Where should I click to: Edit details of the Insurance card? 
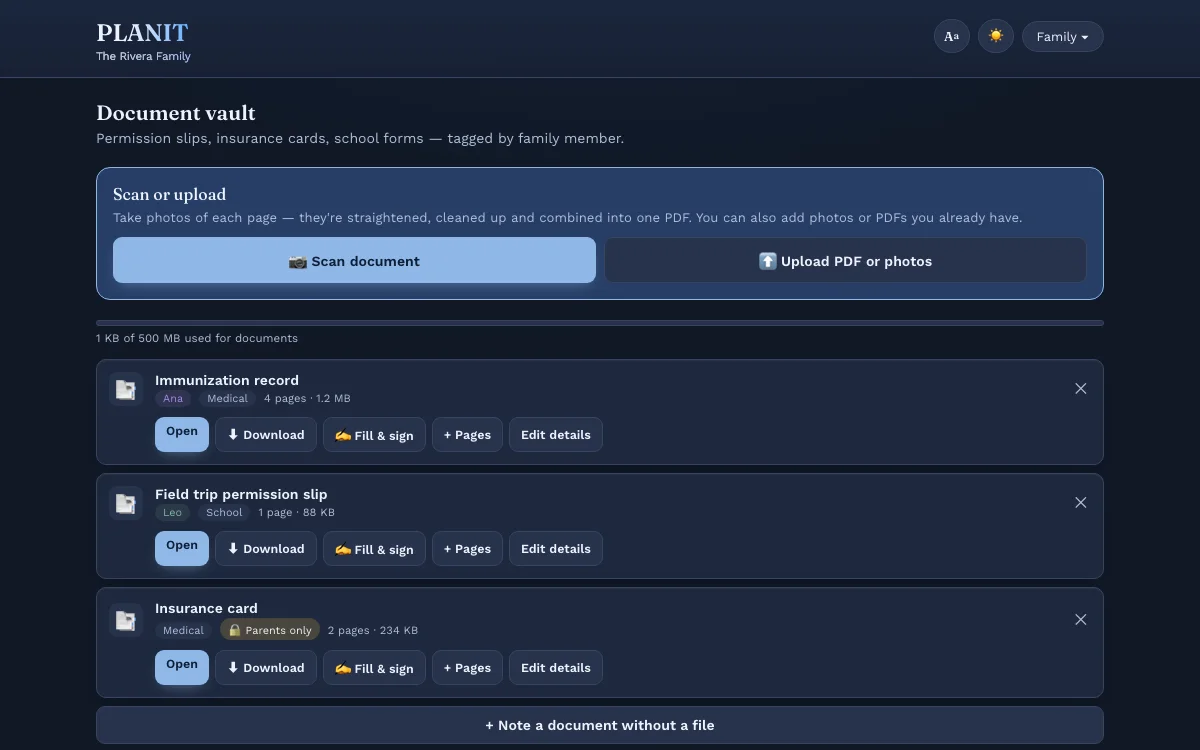(556, 667)
